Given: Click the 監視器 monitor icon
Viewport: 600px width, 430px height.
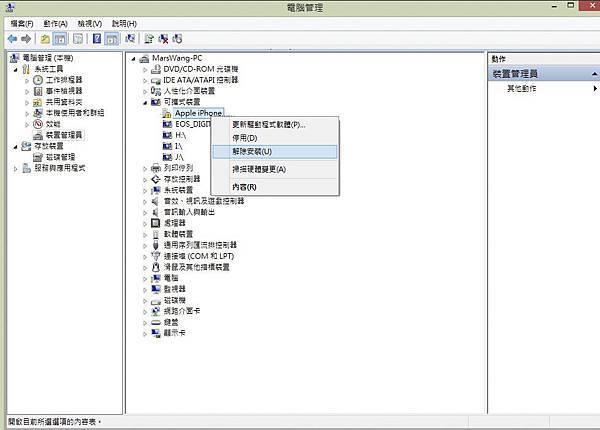Looking at the screenshot, I should pyautogui.click(x=155, y=289).
